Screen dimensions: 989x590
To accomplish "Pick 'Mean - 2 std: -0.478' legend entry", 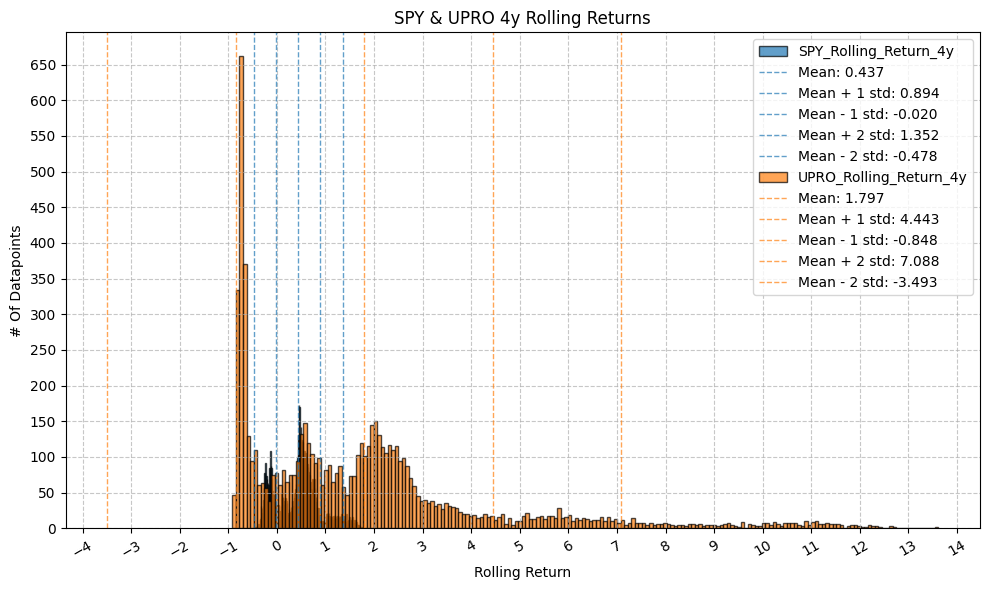I will tap(867, 156).
